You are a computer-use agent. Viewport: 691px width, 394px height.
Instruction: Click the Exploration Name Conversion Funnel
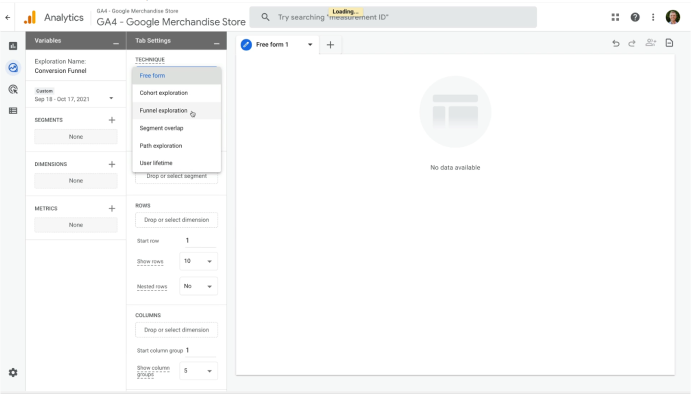tap(60, 71)
